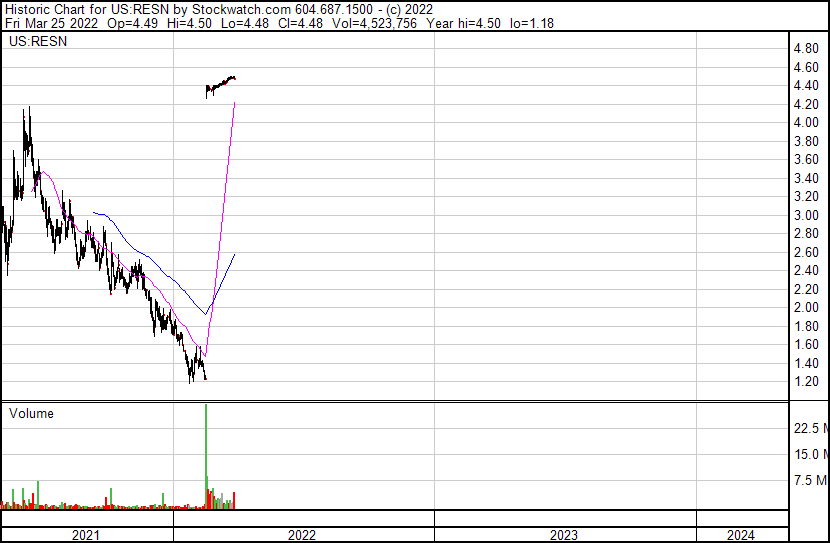The height and width of the screenshot is (543, 830).
Task: Click the Op=4.49 opening price text
Action: pos(132,23)
